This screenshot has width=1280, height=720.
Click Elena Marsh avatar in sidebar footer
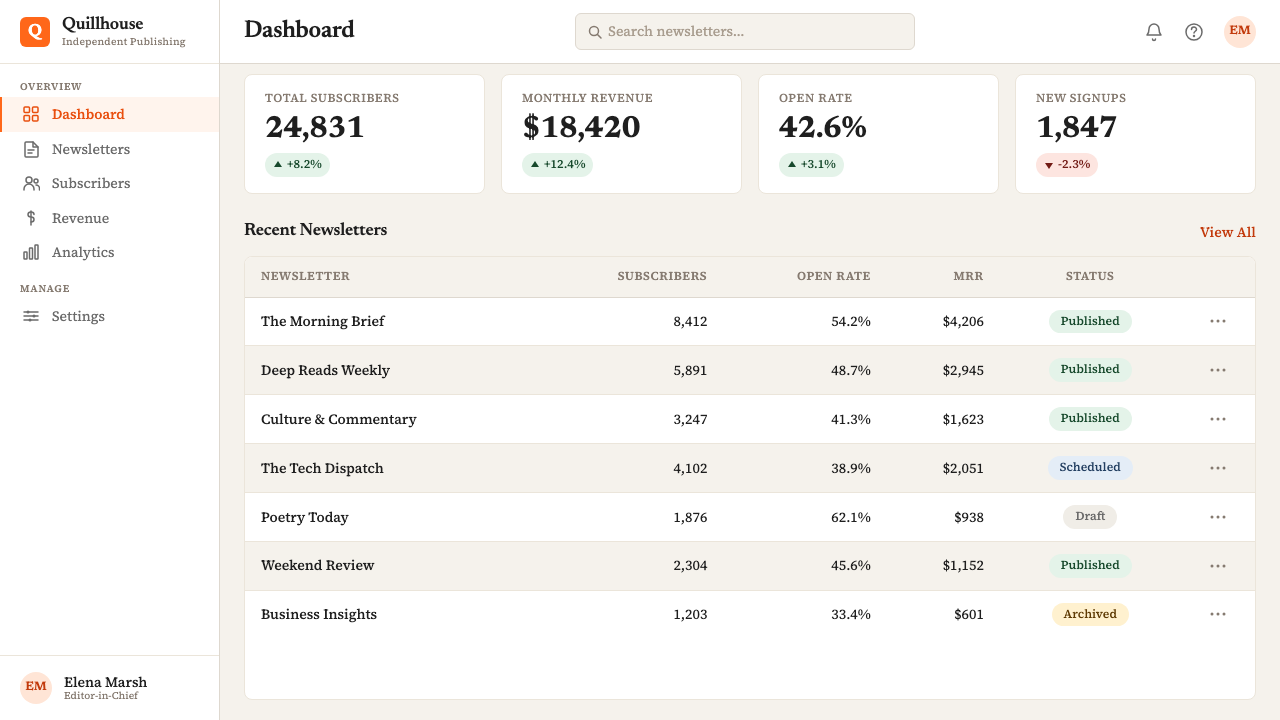(x=36, y=688)
